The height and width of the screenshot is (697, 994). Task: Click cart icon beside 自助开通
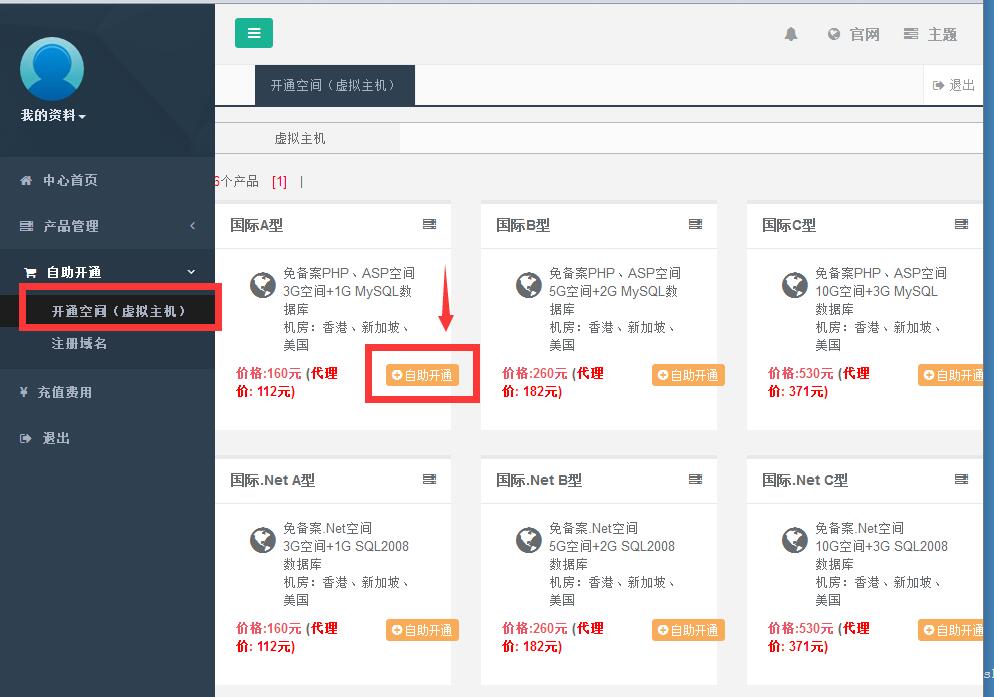pyautogui.click(x=30, y=273)
